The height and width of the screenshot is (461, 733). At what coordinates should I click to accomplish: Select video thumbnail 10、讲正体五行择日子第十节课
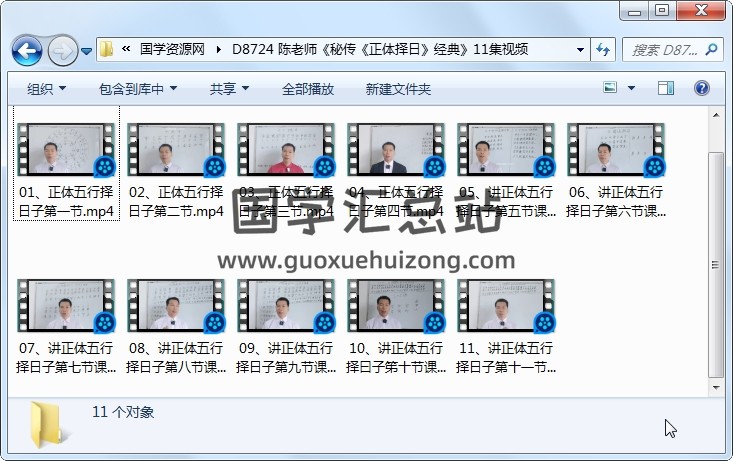click(x=395, y=306)
